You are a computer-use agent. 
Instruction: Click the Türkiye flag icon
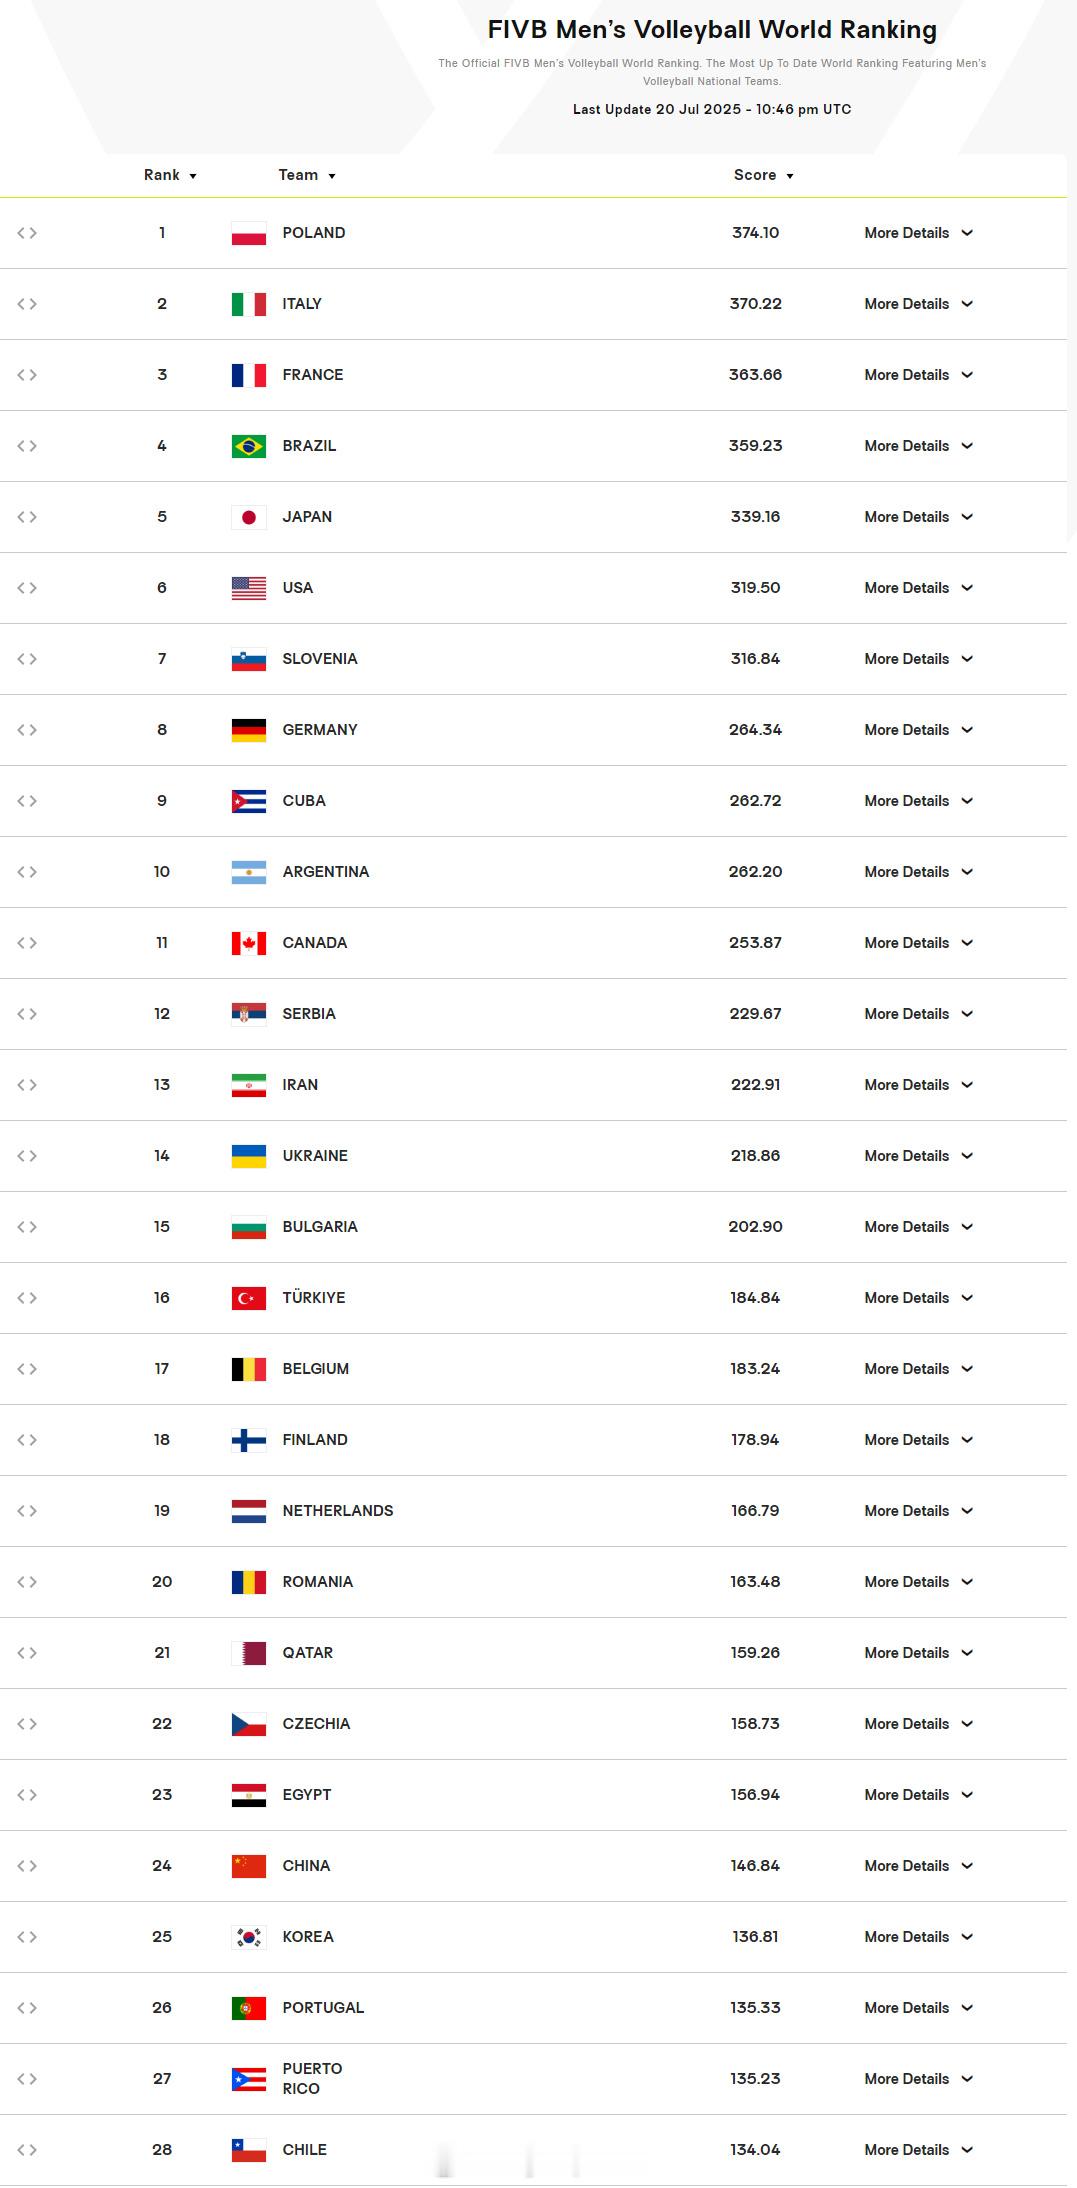249,1298
